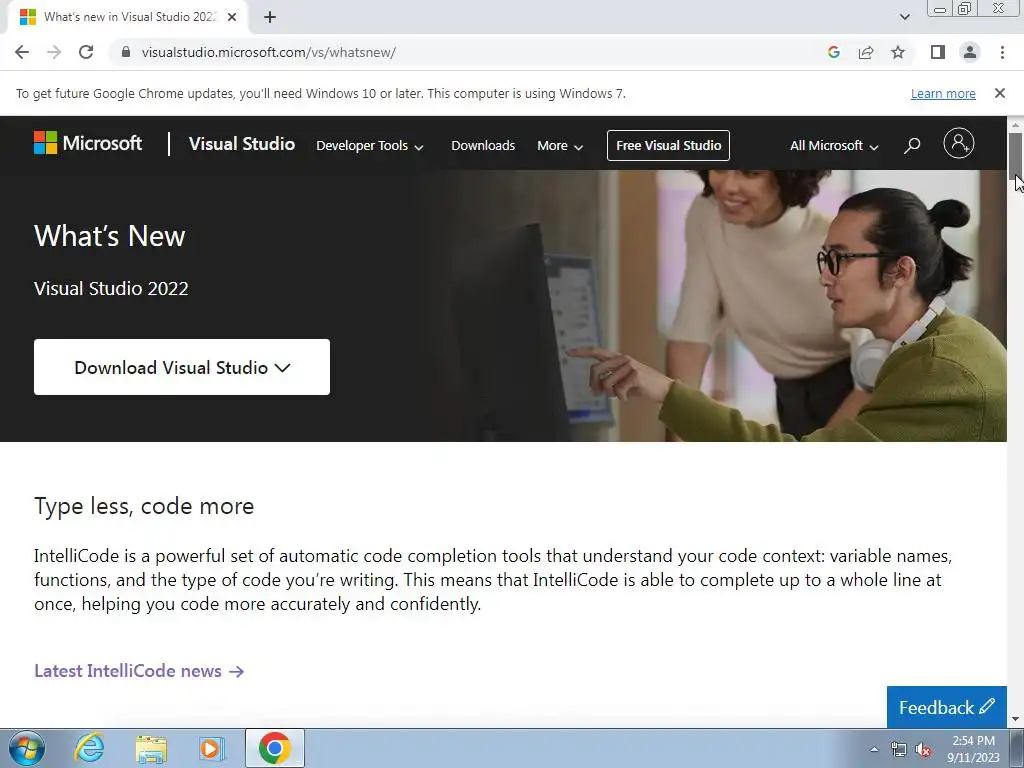Click the Microsoft logo

pos(88,143)
